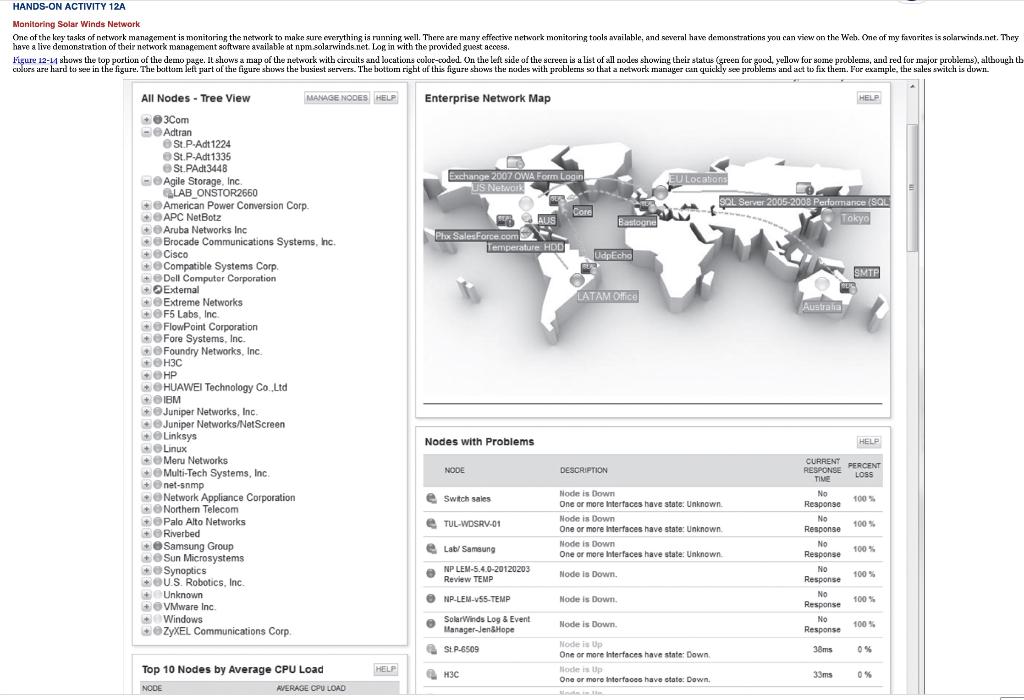Open the Bastogne label on the map
Screen dimensions: 1024x700
(x=637, y=222)
